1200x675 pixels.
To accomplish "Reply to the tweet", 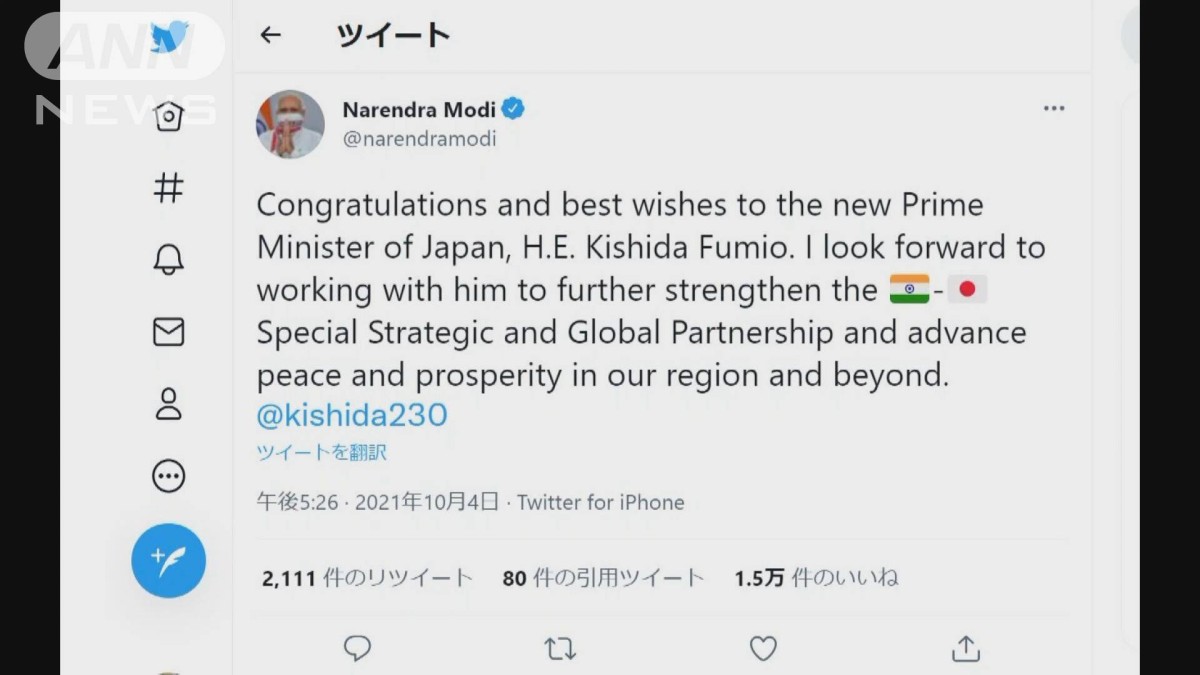I will pos(357,649).
